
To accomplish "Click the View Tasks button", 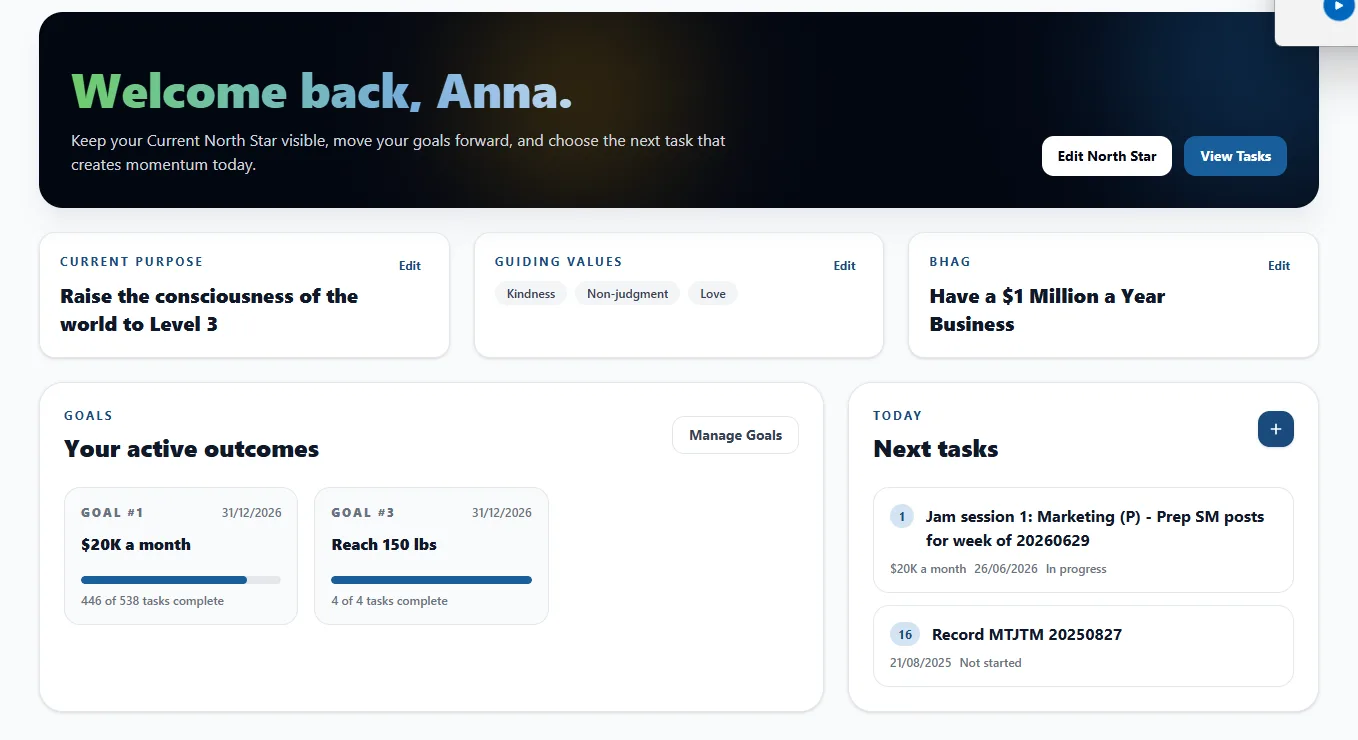I will (x=1235, y=156).
